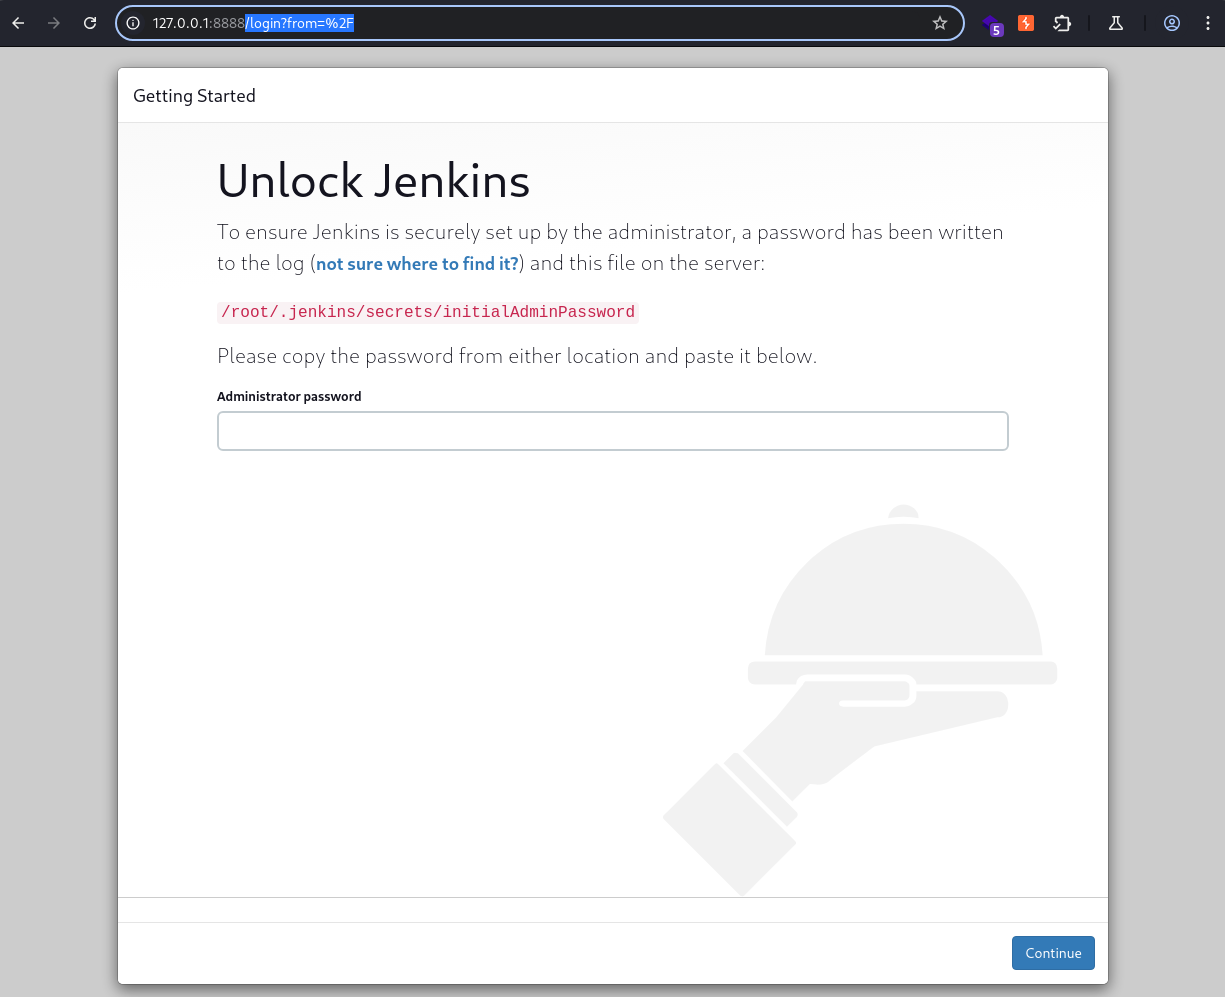Focus the Administrator password field
This screenshot has height=997, width=1225.
tap(612, 431)
